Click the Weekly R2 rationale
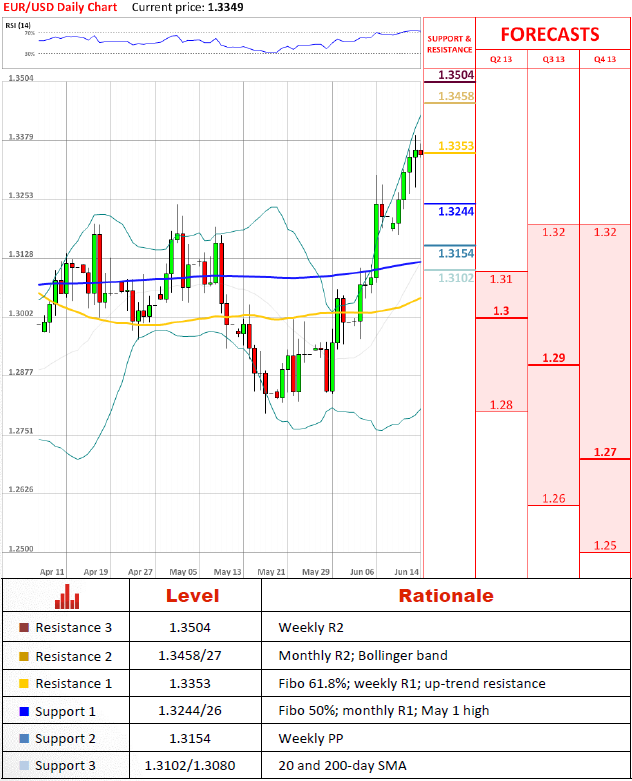Screen dimensions: 632x781 tap(311, 628)
